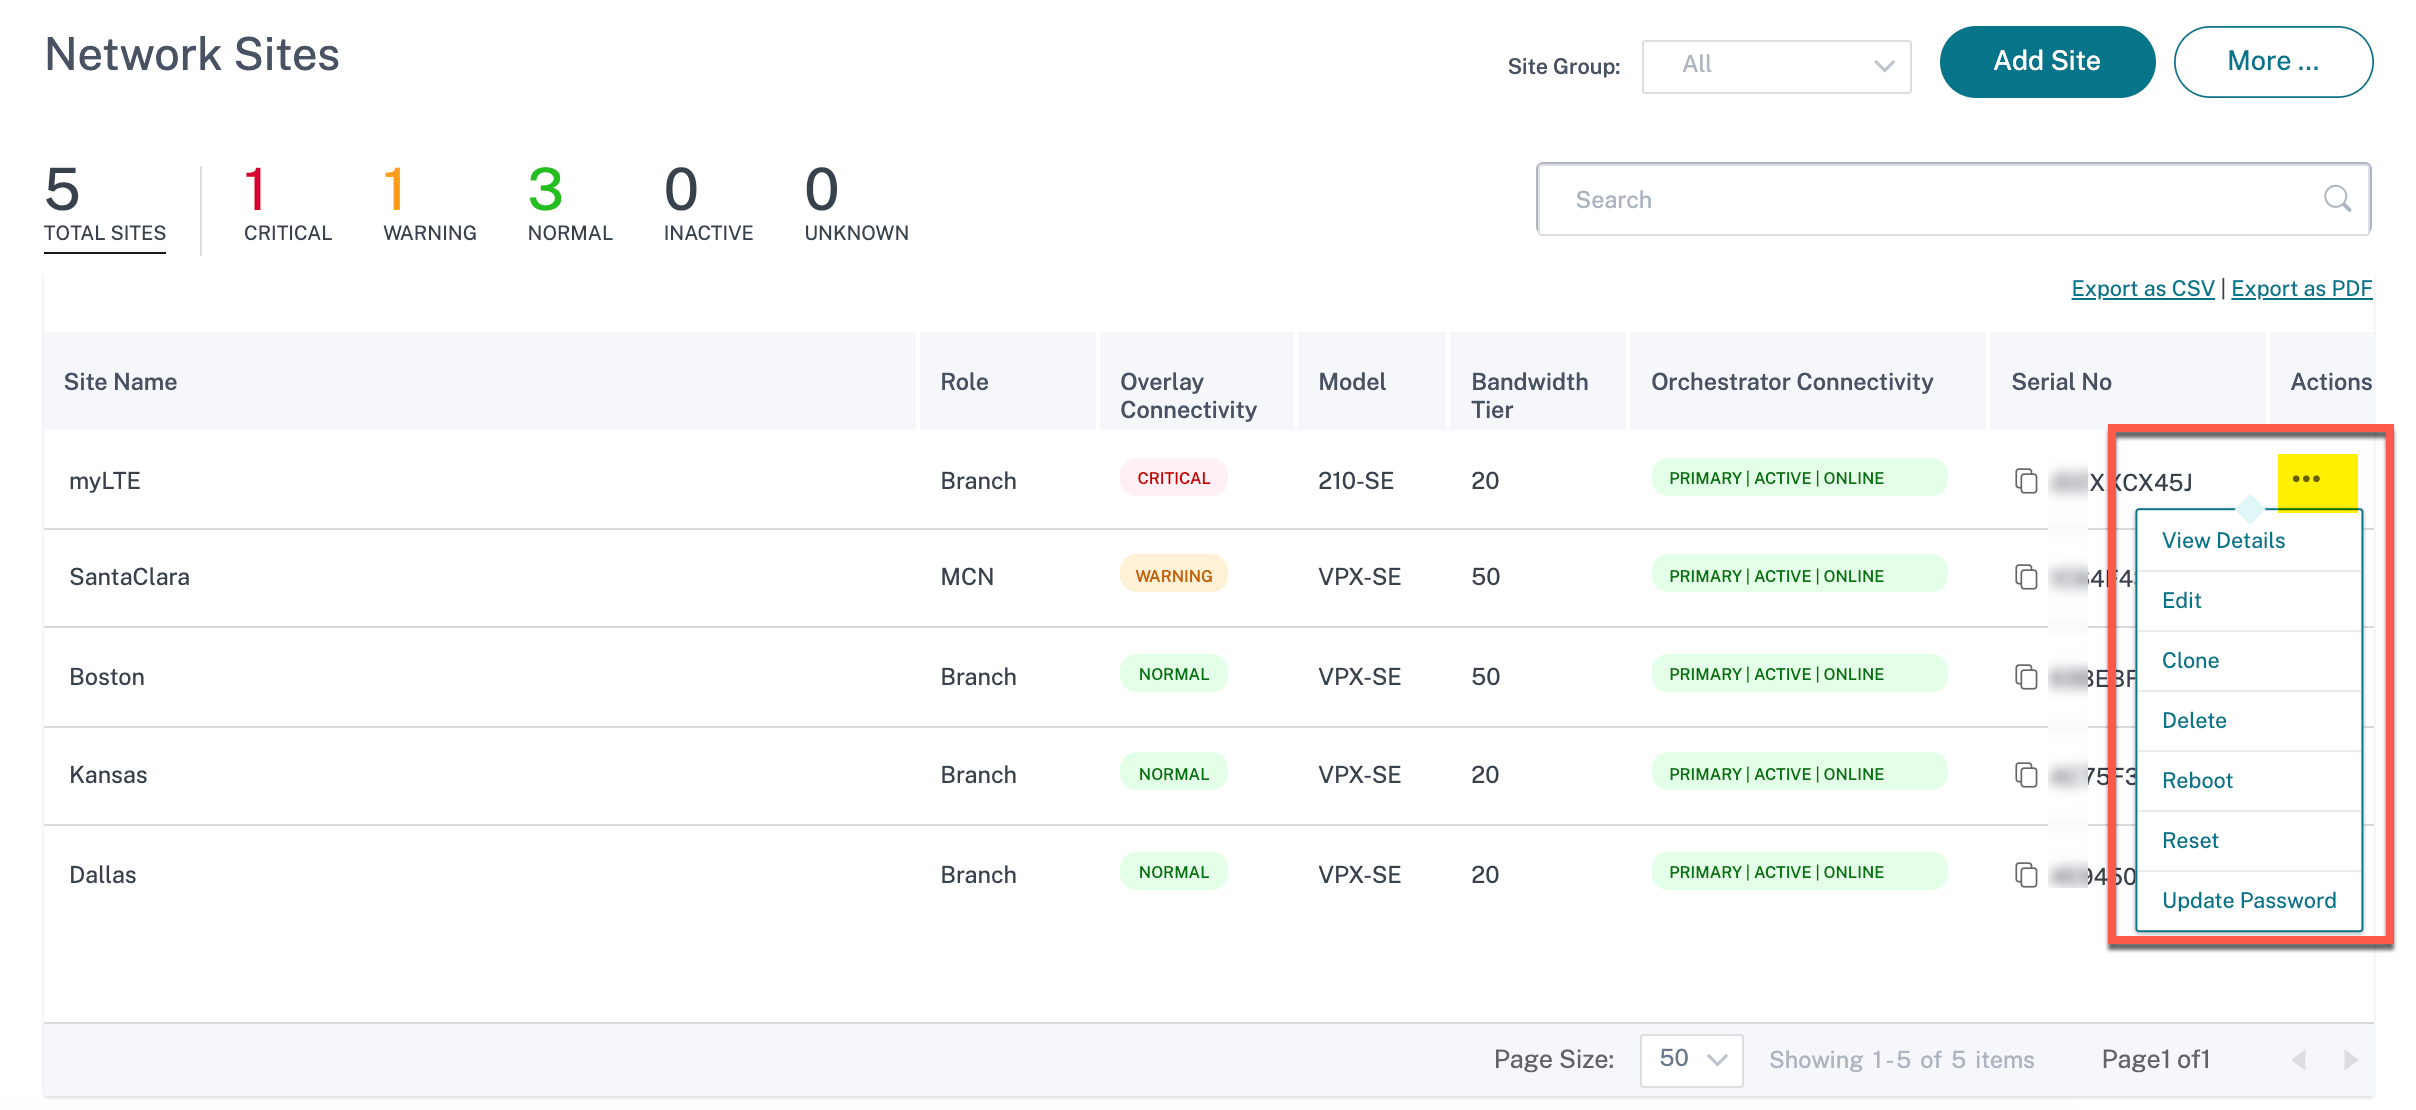This screenshot has height=1110, width=2416.
Task: Copy serial number for myLTE site
Action: pyautogui.click(x=2026, y=481)
